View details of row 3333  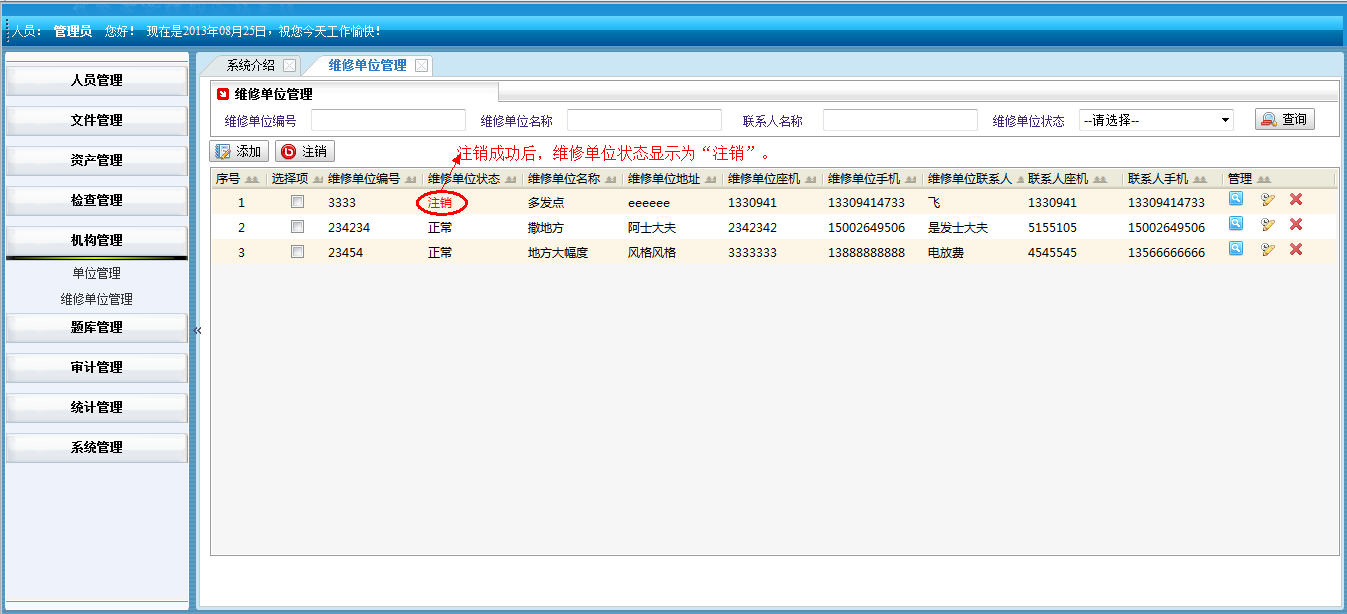(1236, 199)
